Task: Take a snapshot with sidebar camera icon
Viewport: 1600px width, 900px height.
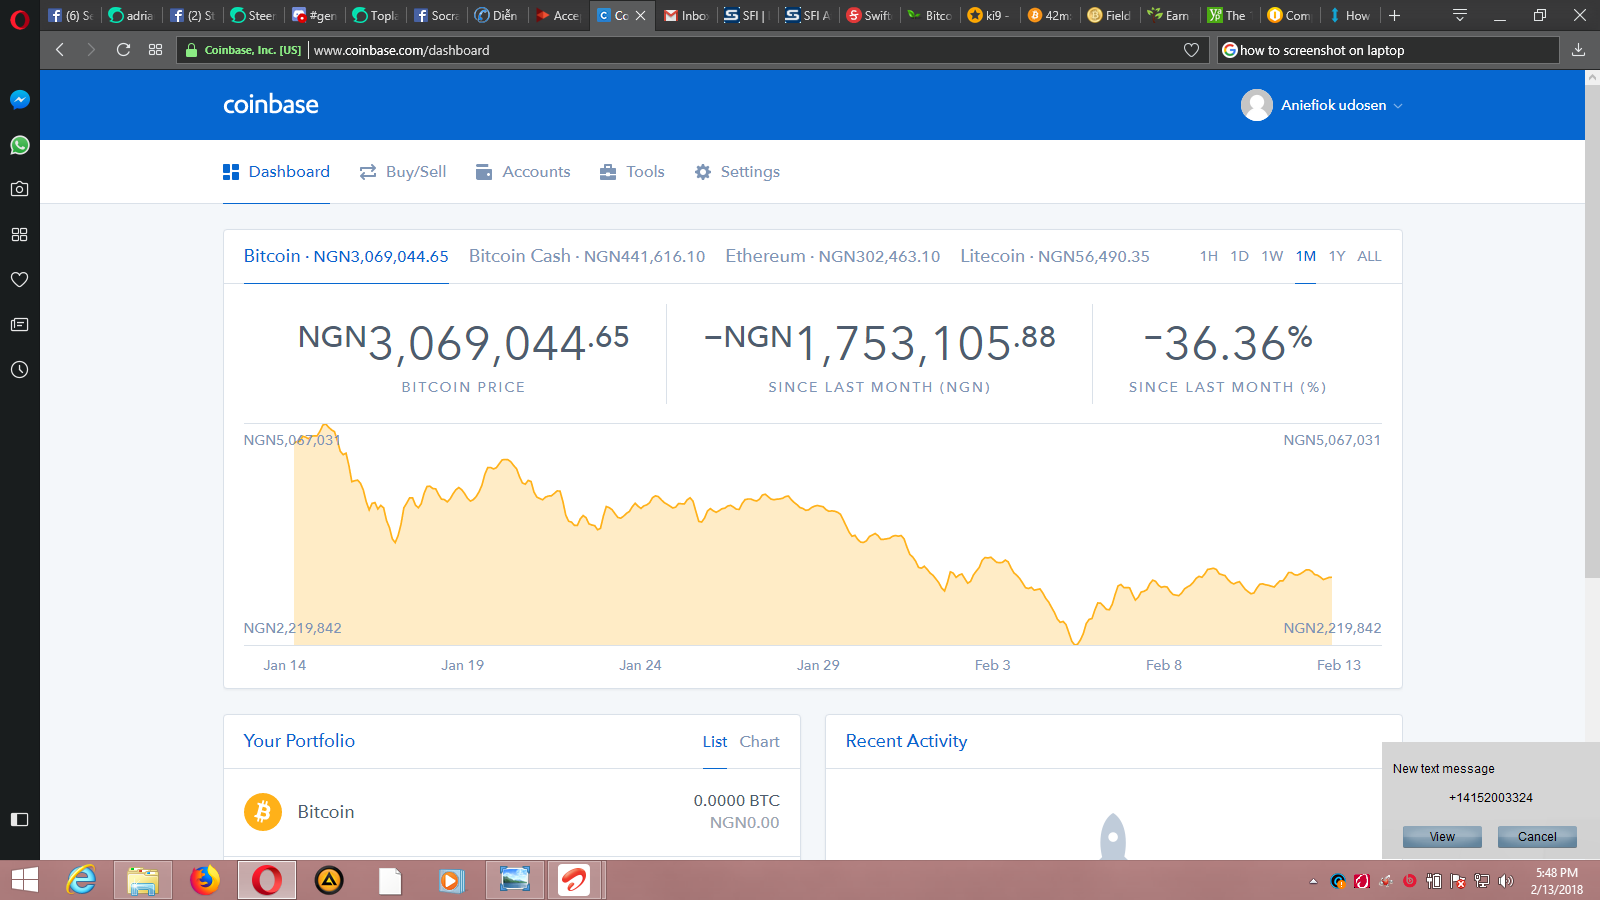Action: (19, 189)
